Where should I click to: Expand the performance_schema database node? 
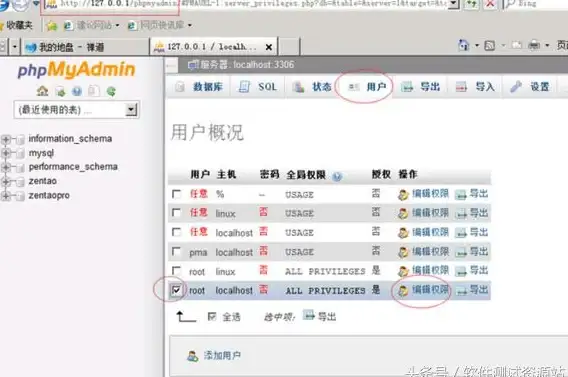coord(6,167)
